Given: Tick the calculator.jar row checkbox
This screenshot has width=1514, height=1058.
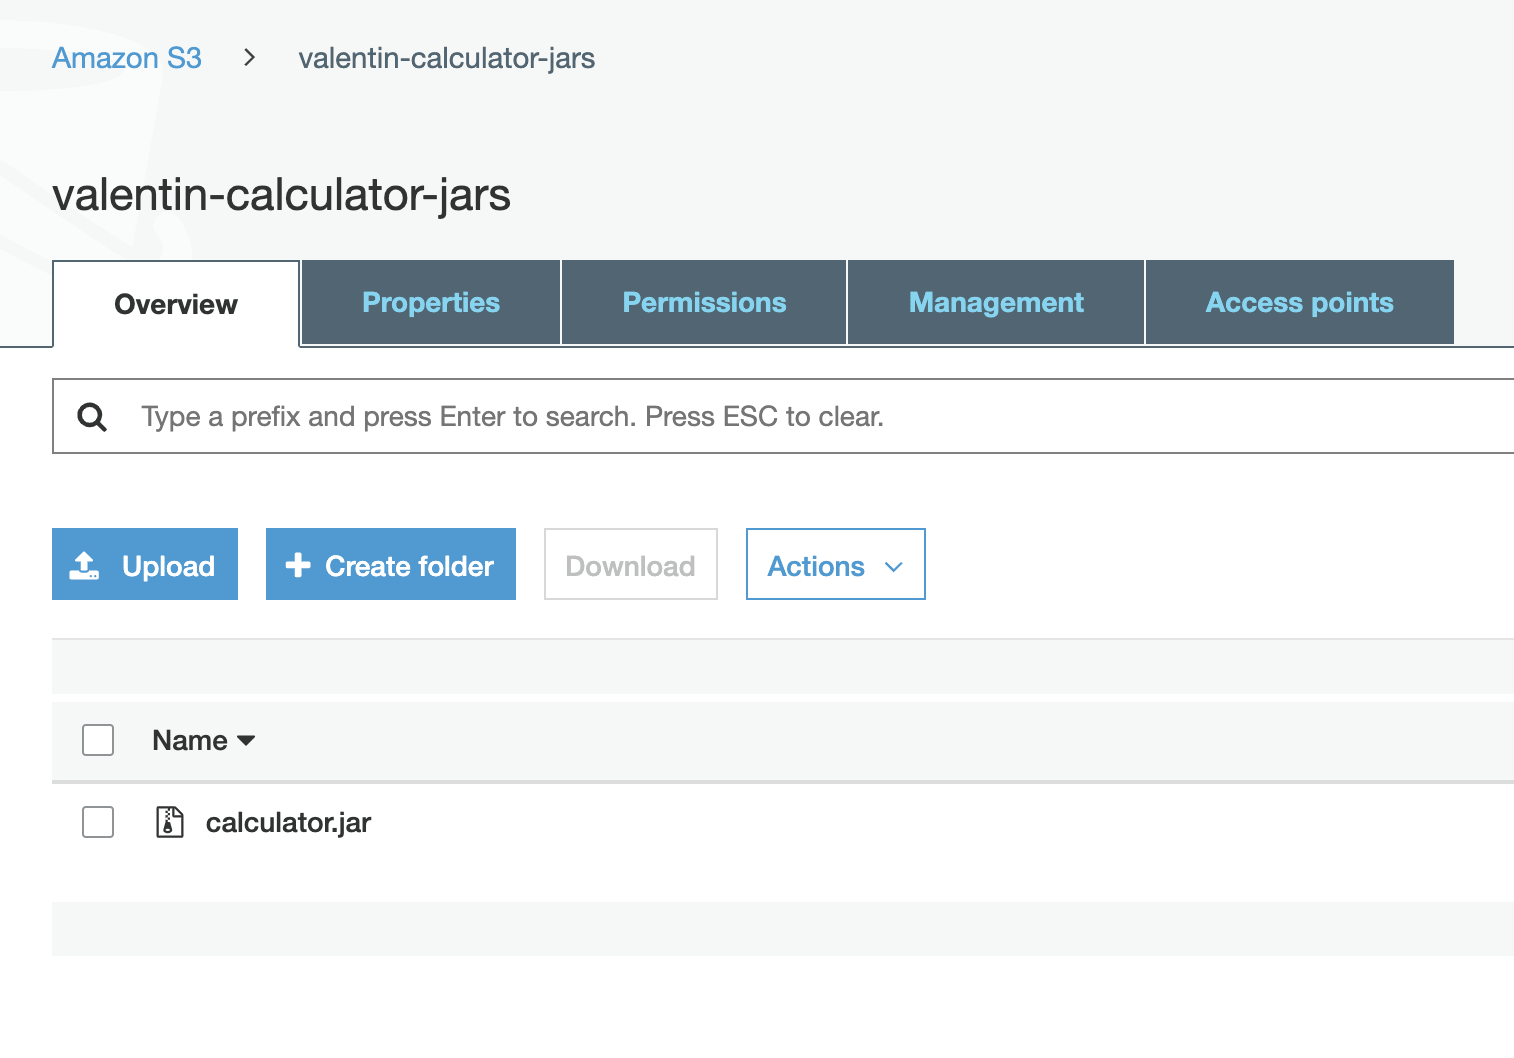Looking at the screenshot, I should [98, 822].
